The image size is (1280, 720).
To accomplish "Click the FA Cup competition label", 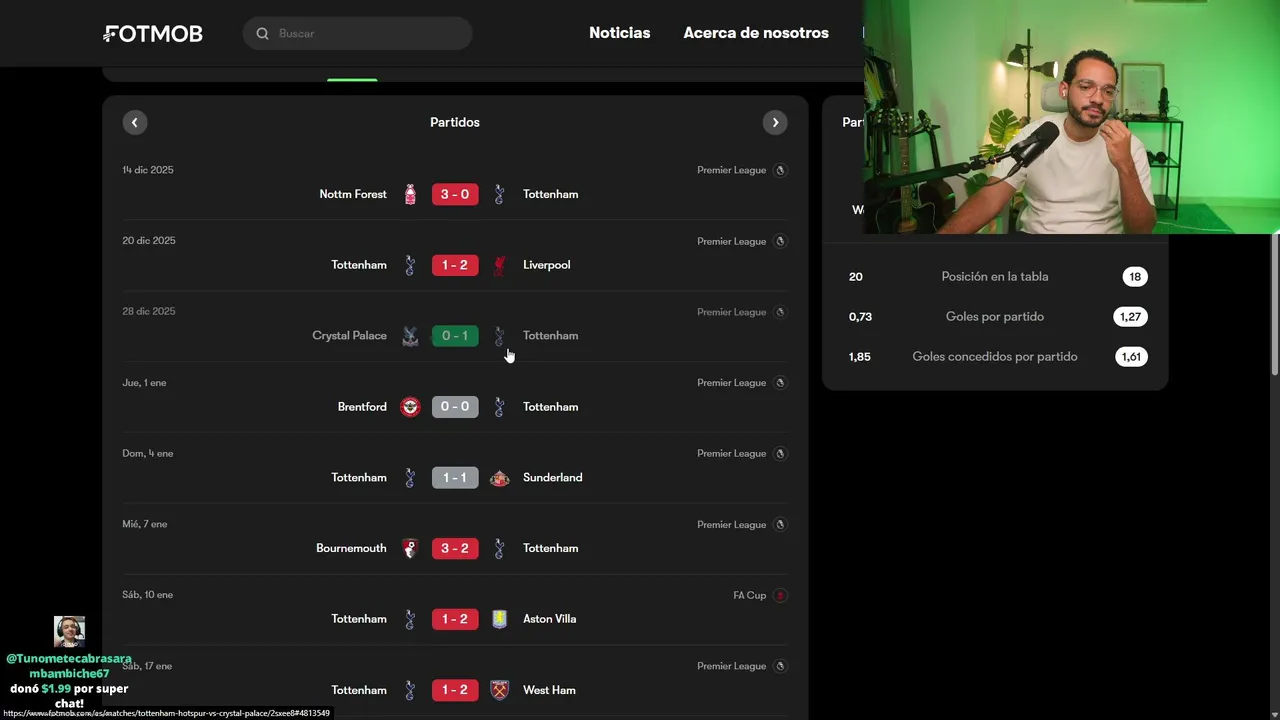I will (750, 595).
